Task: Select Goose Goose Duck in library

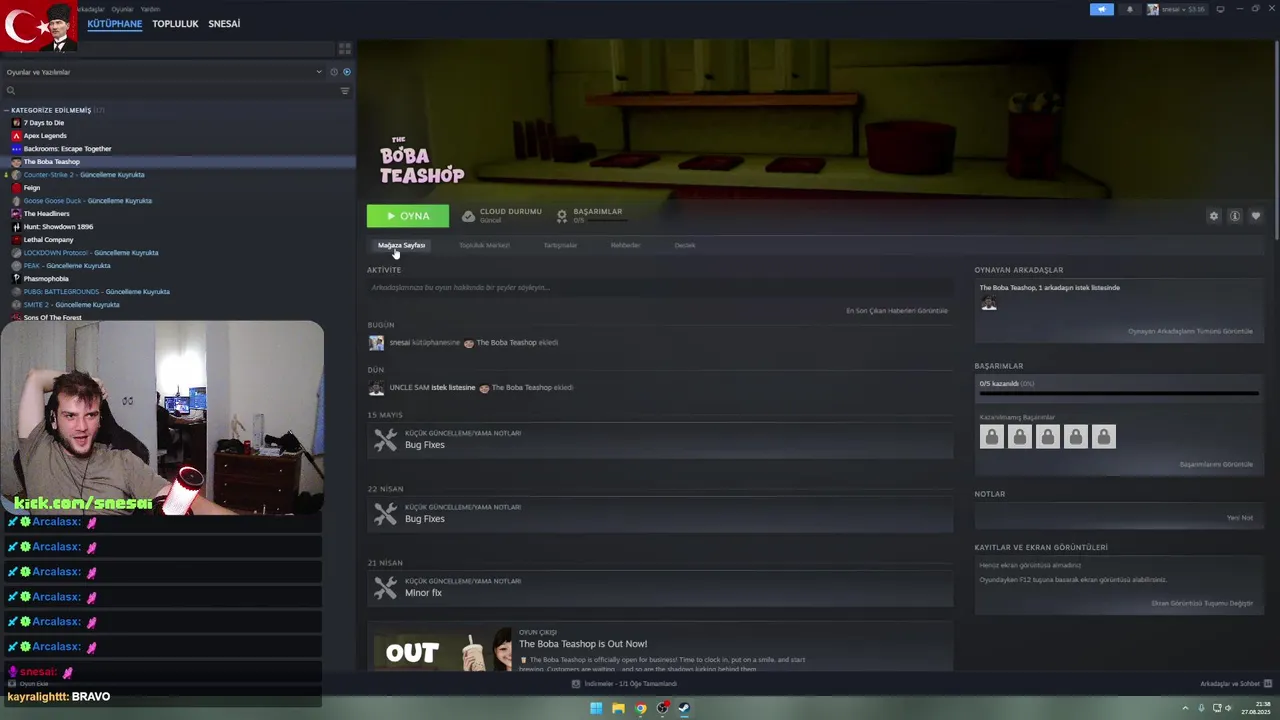Action: pos(88,201)
